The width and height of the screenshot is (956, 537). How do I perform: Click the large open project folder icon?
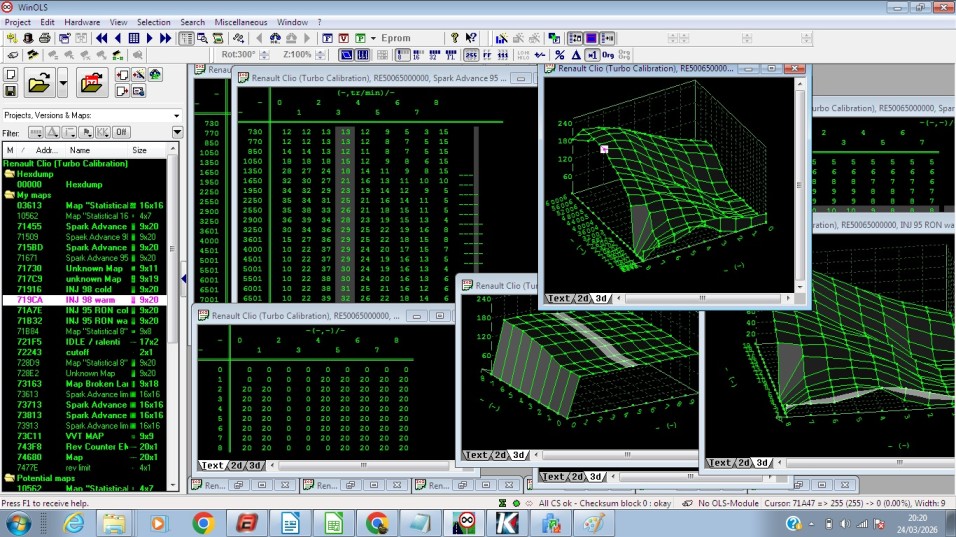pos(38,82)
